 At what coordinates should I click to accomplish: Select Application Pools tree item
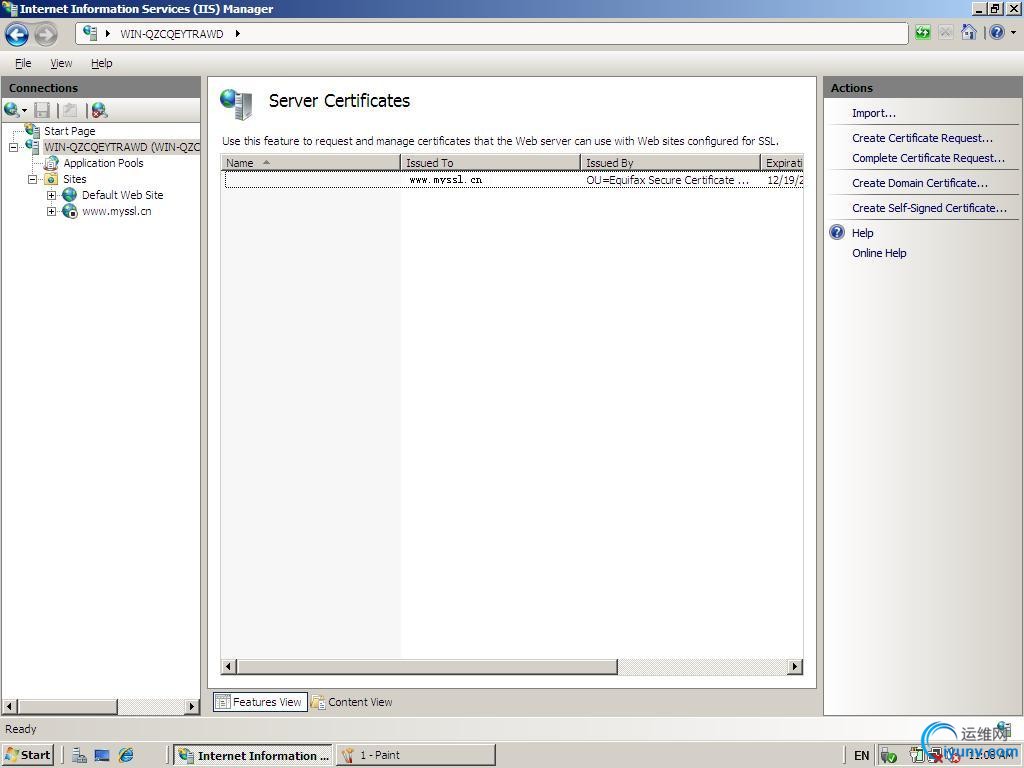[103, 163]
